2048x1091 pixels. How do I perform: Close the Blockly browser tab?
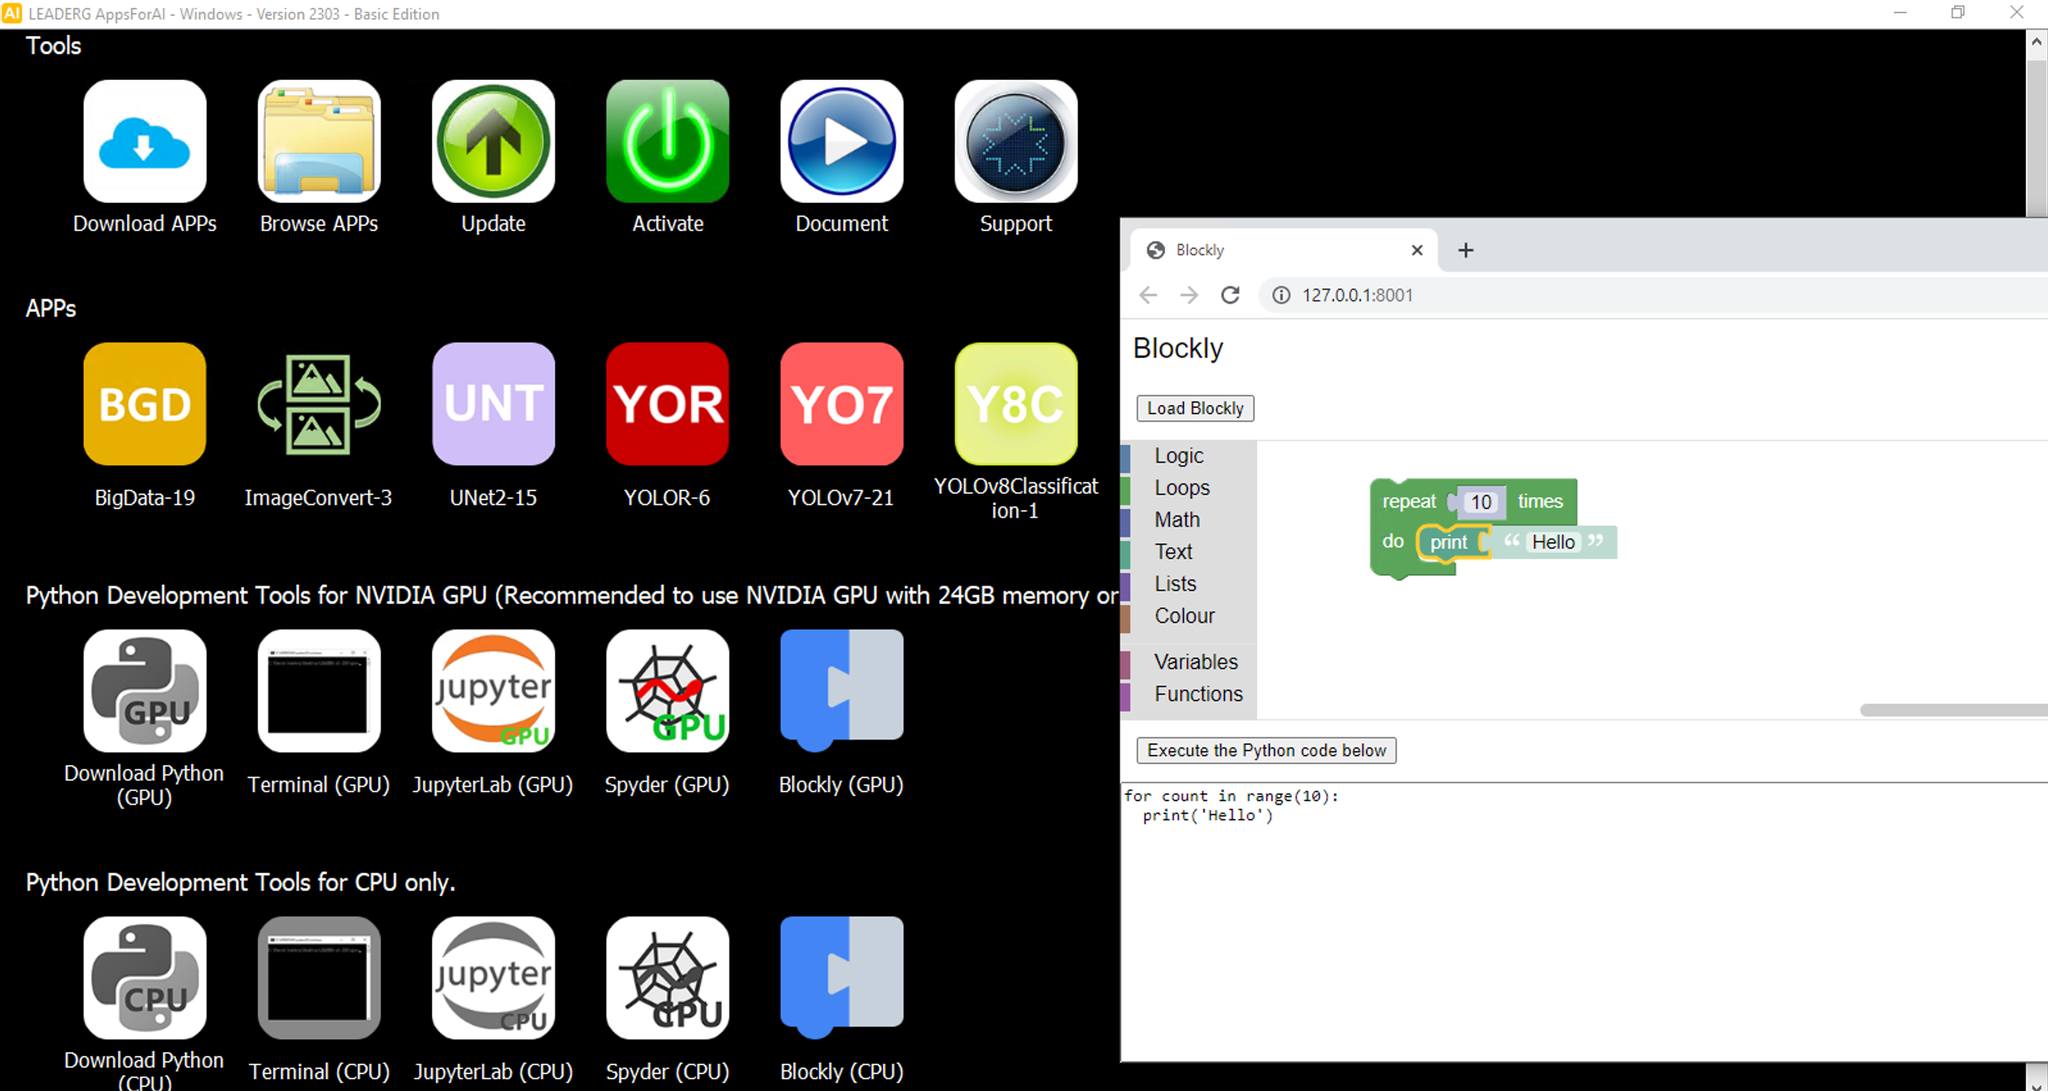1417,250
